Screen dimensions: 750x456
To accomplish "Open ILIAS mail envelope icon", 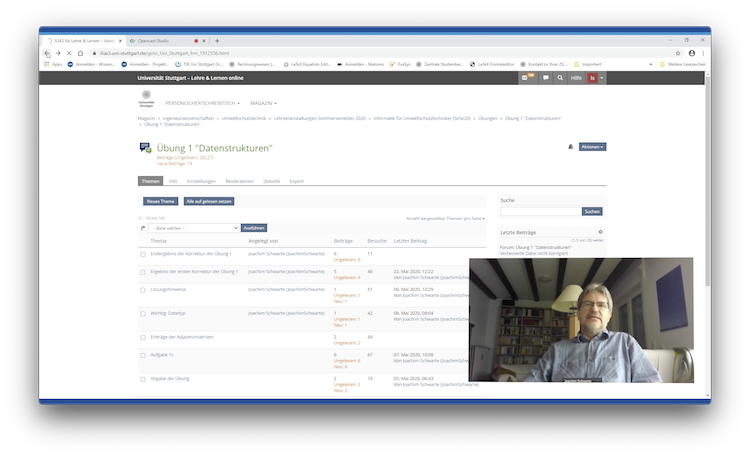I will pyautogui.click(x=527, y=78).
